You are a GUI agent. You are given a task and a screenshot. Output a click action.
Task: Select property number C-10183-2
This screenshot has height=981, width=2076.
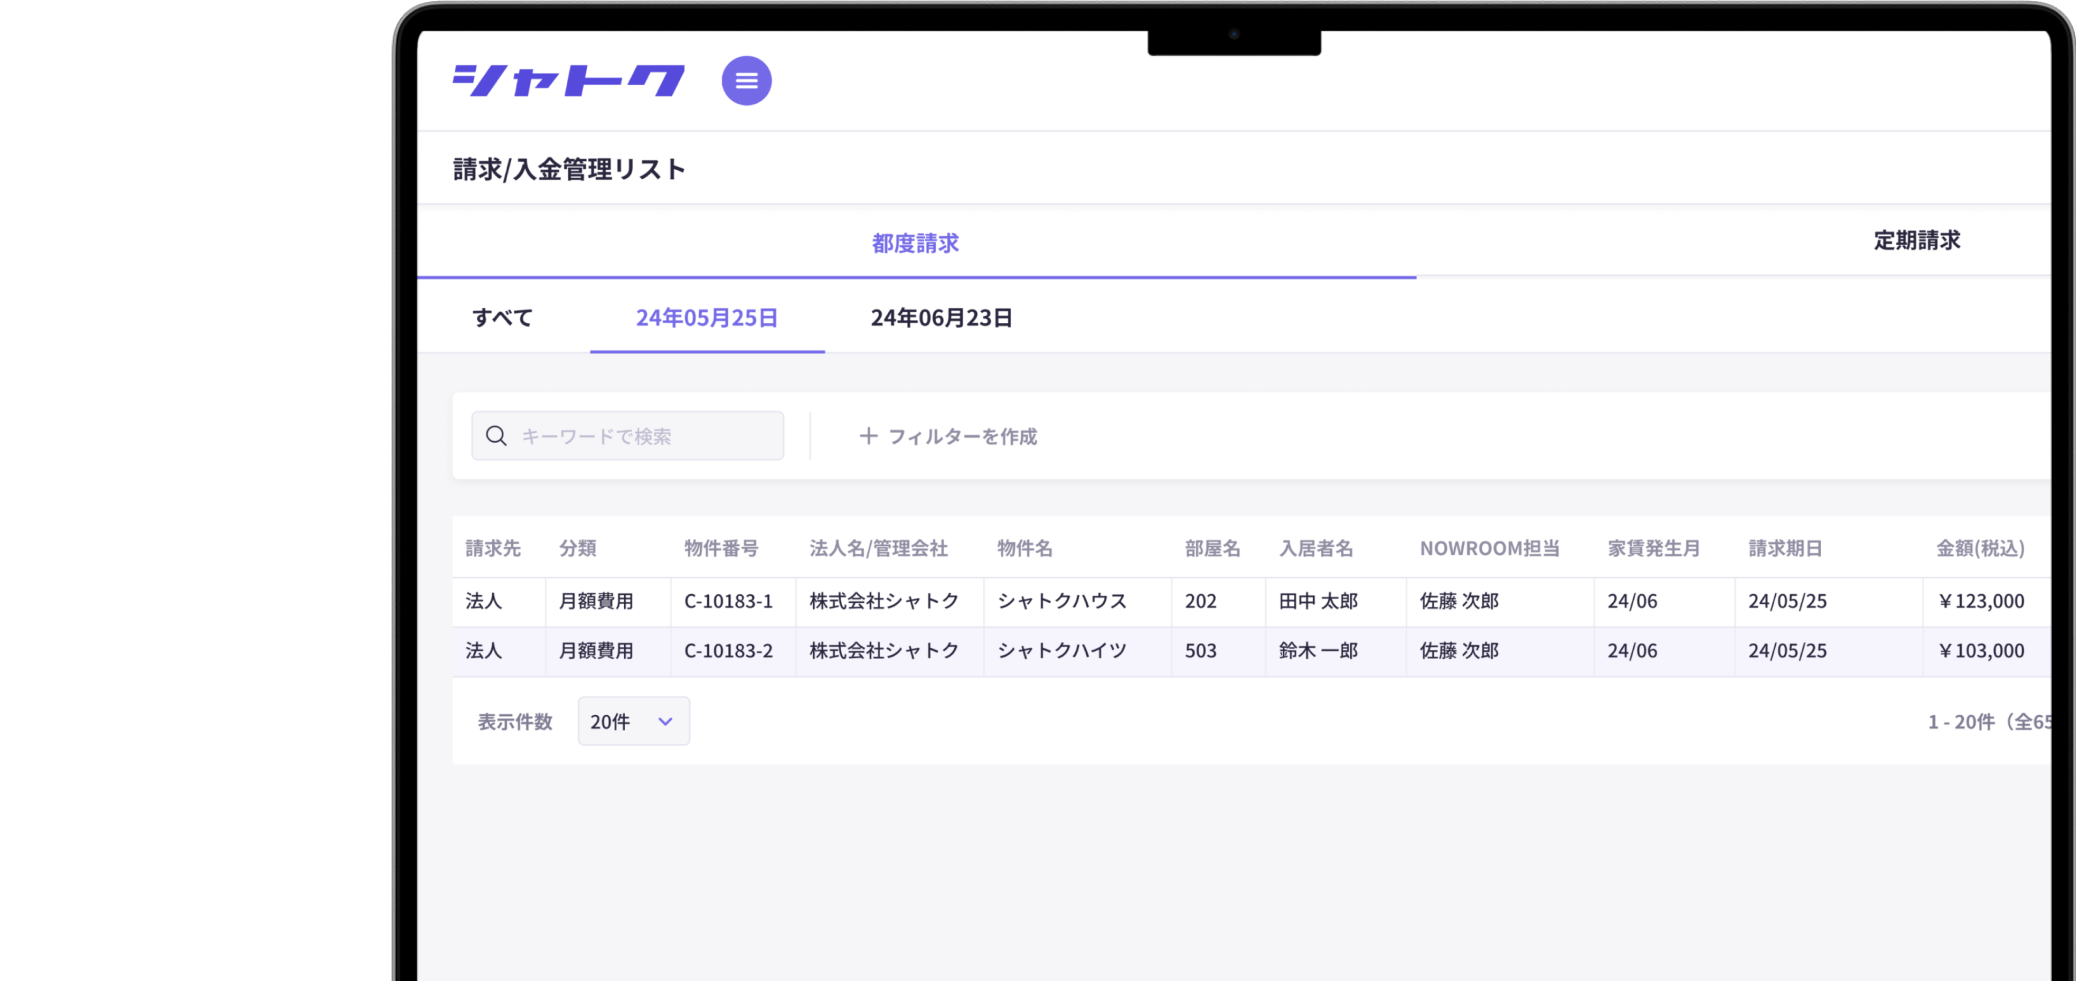(x=728, y=651)
